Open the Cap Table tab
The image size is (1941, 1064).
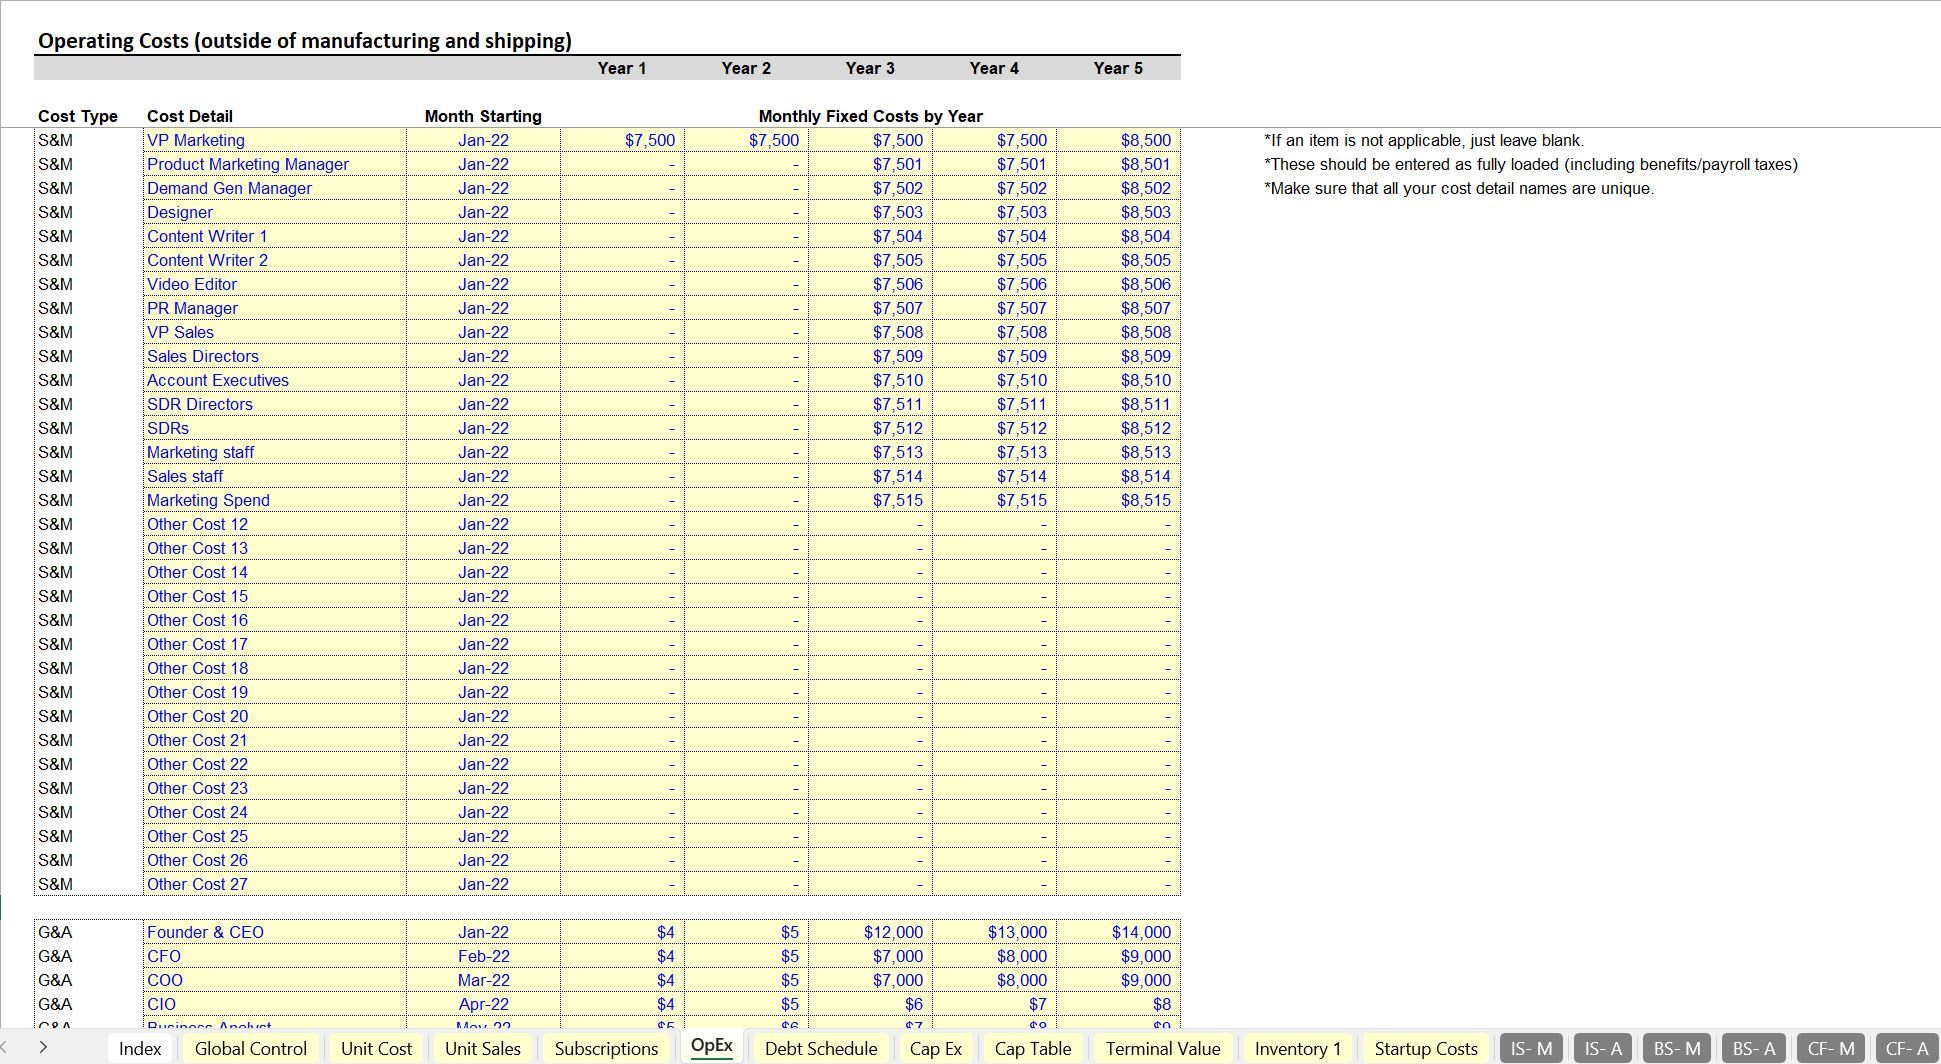click(1033, 1048)
